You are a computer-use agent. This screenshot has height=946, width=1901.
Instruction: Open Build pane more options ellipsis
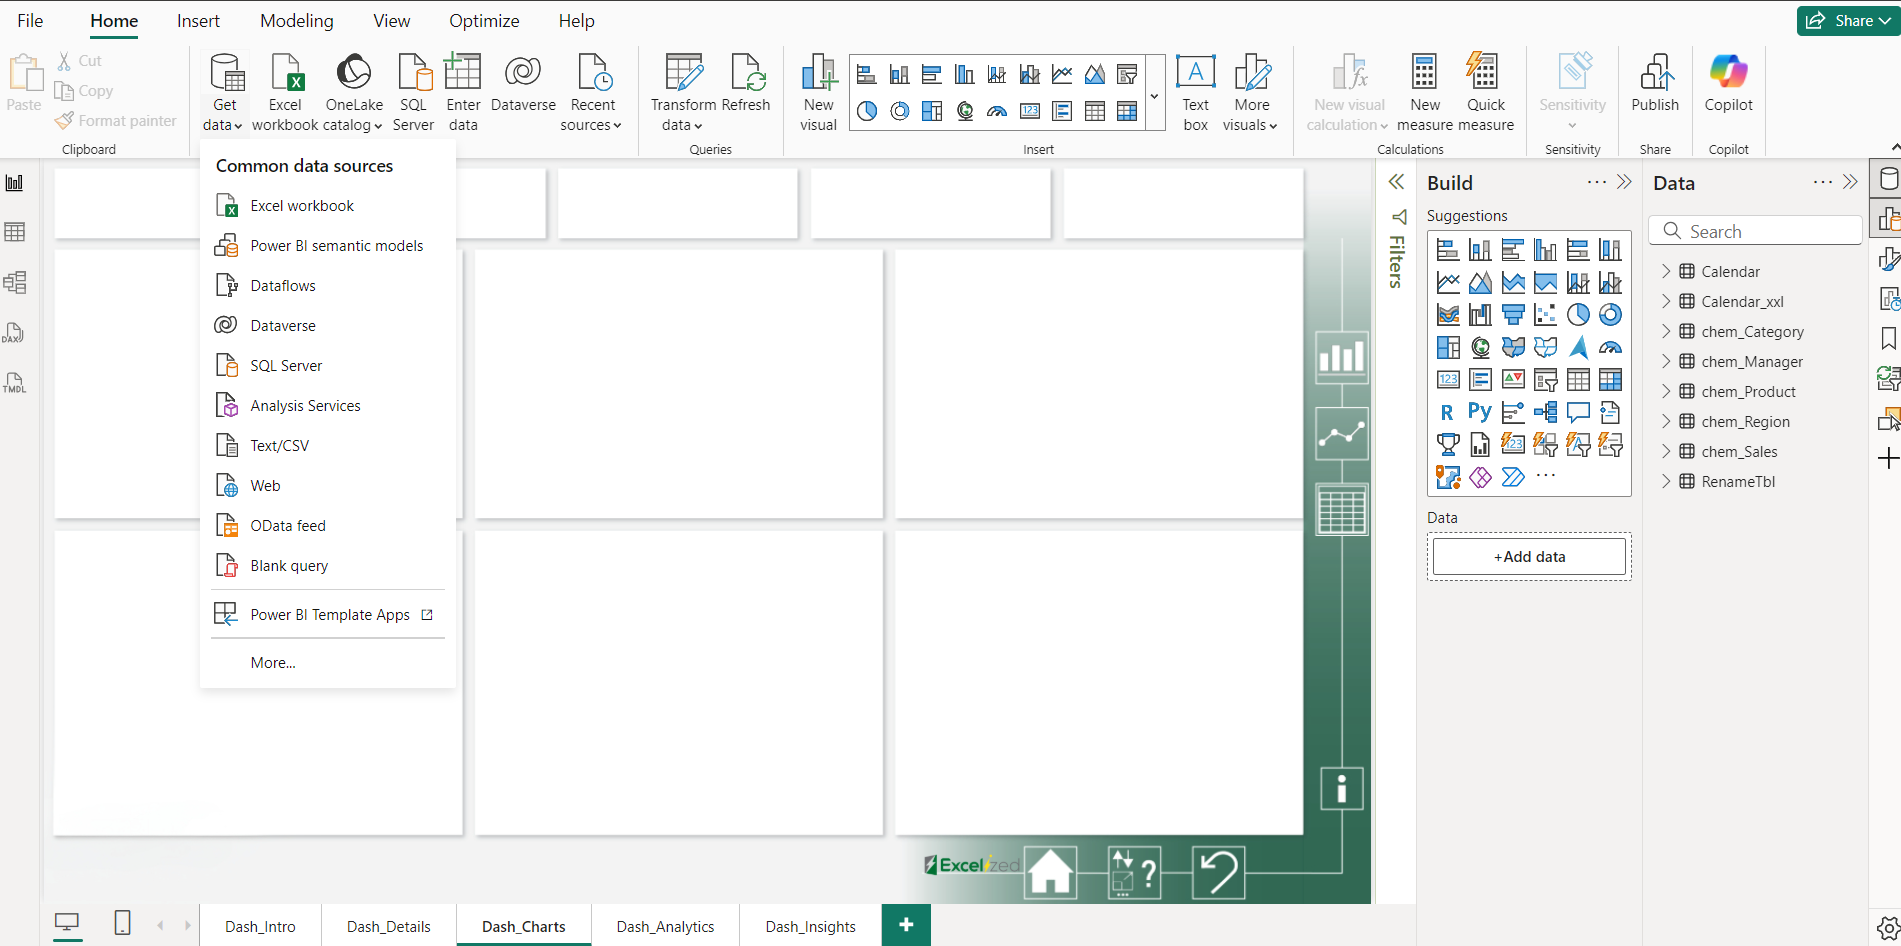coord(1597,182)
